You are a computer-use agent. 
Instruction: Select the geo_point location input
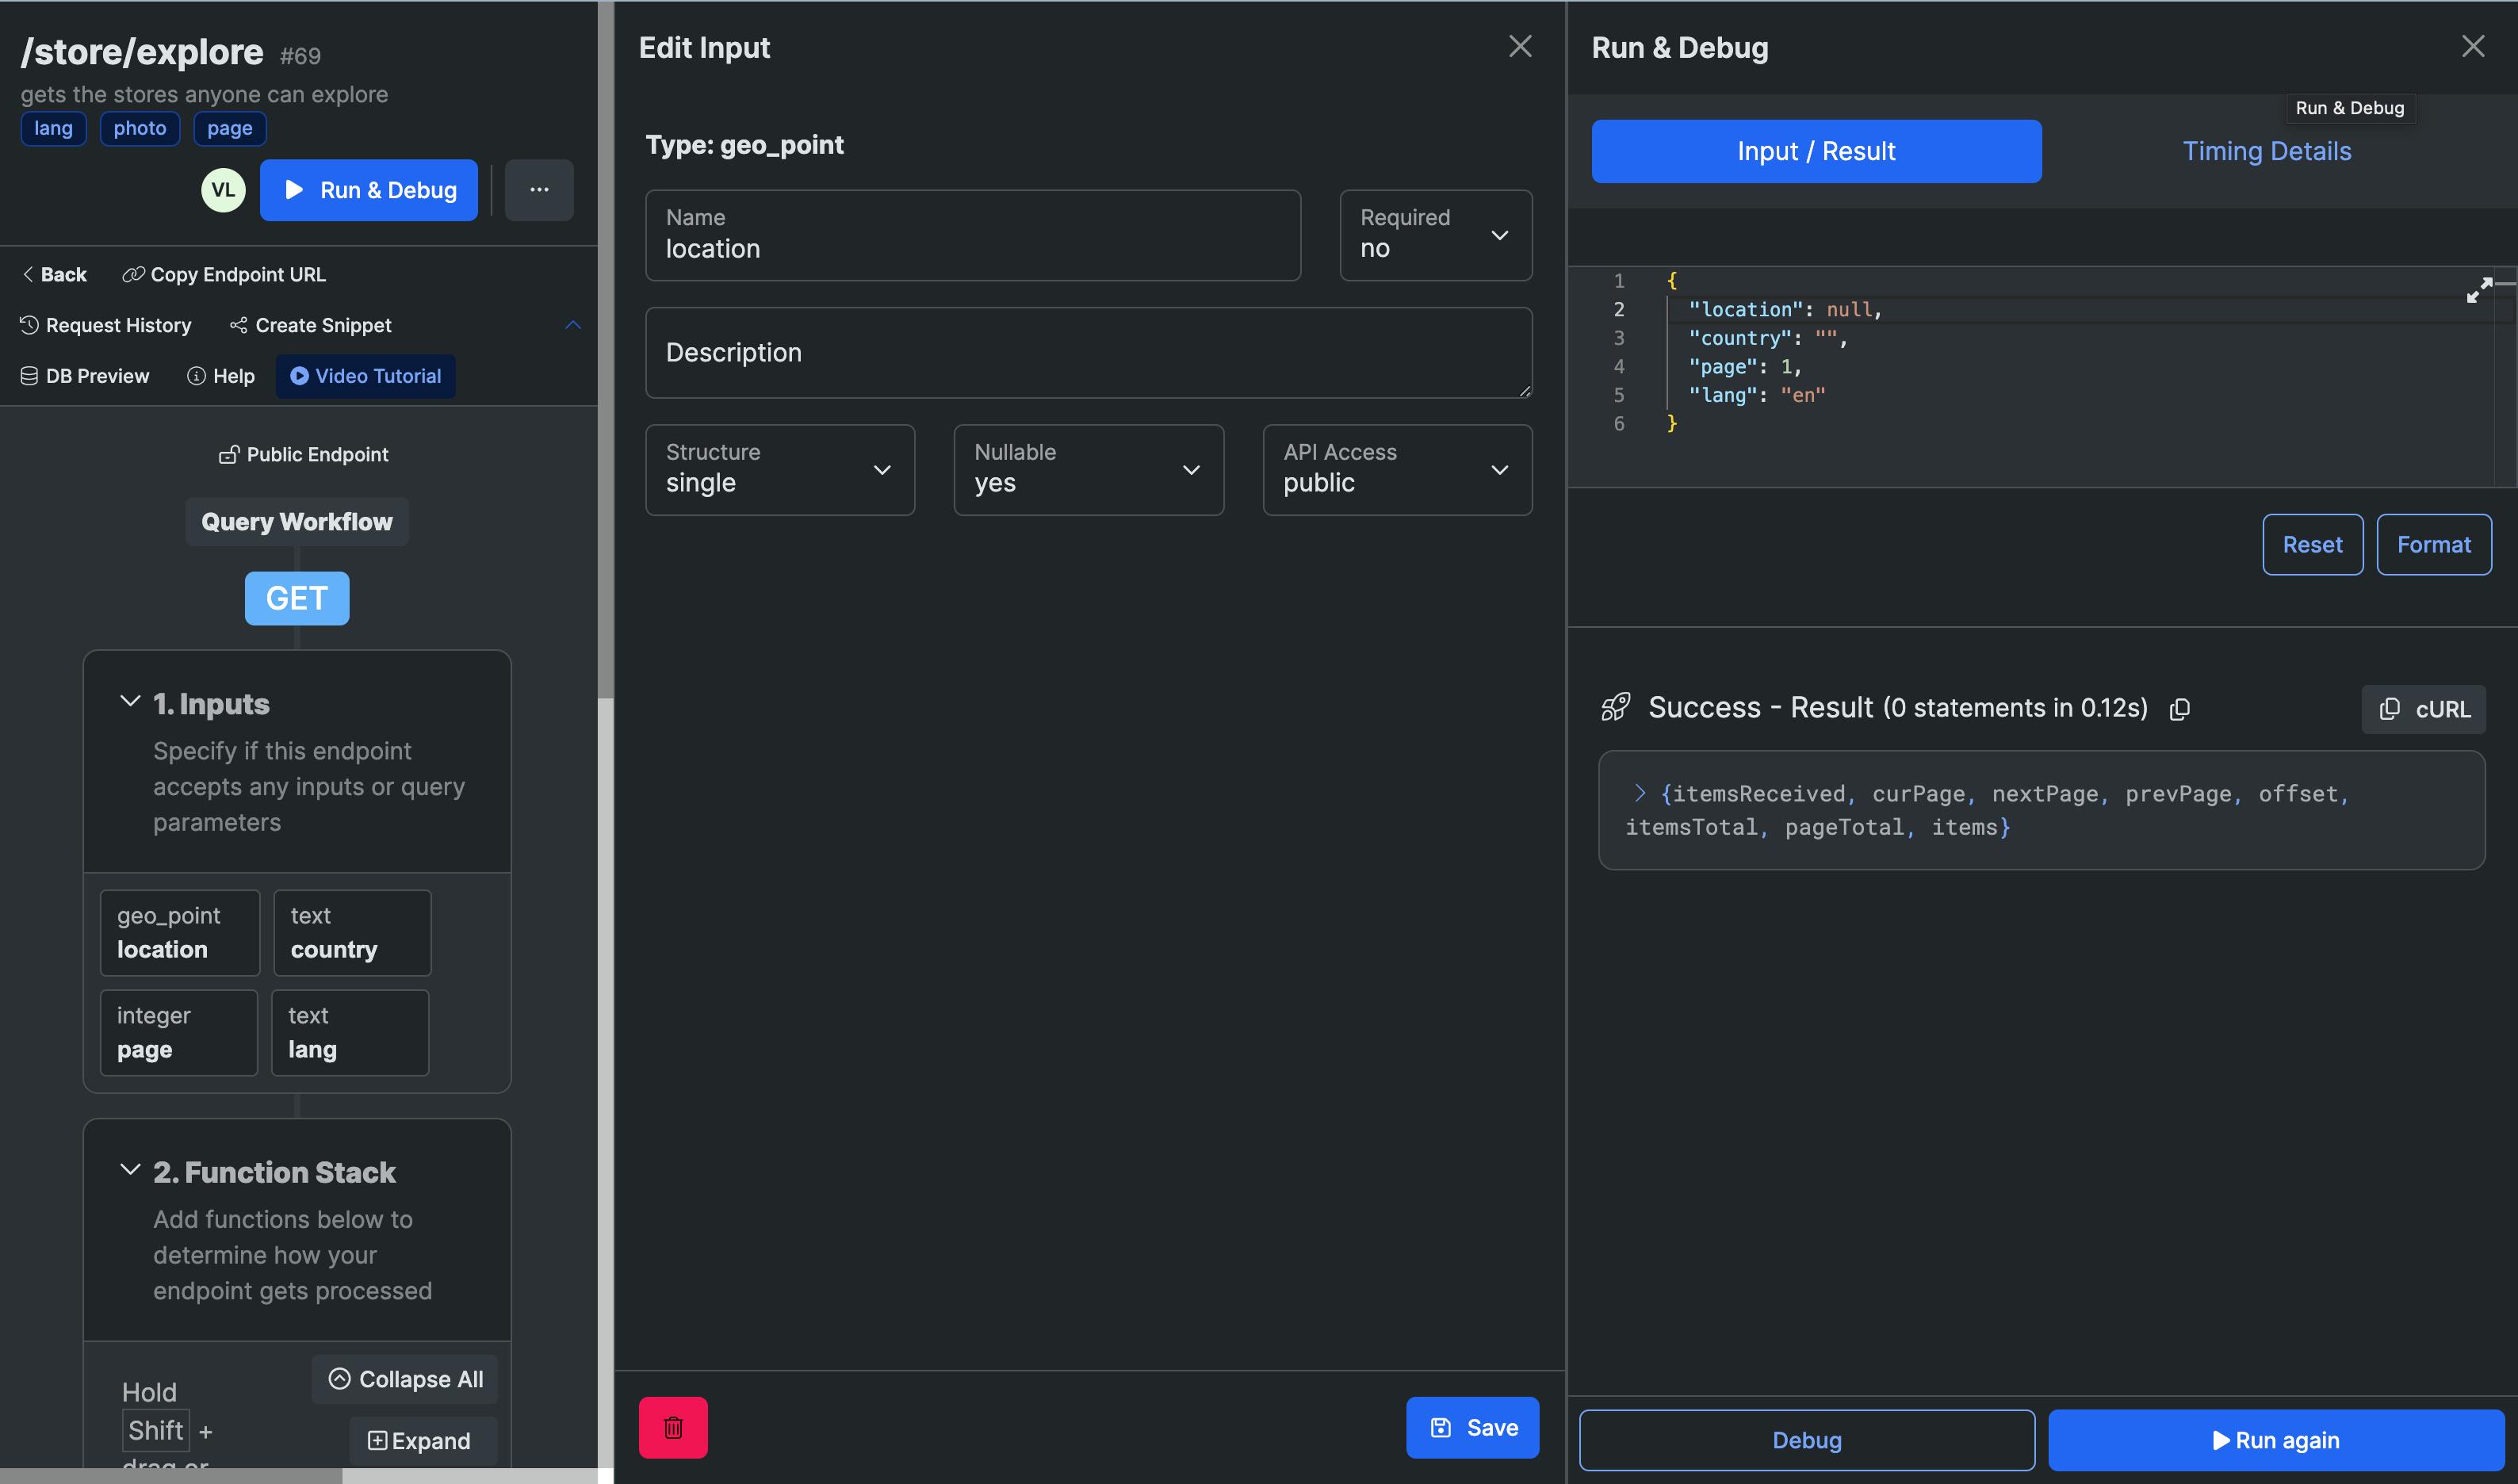pos(180,933)
